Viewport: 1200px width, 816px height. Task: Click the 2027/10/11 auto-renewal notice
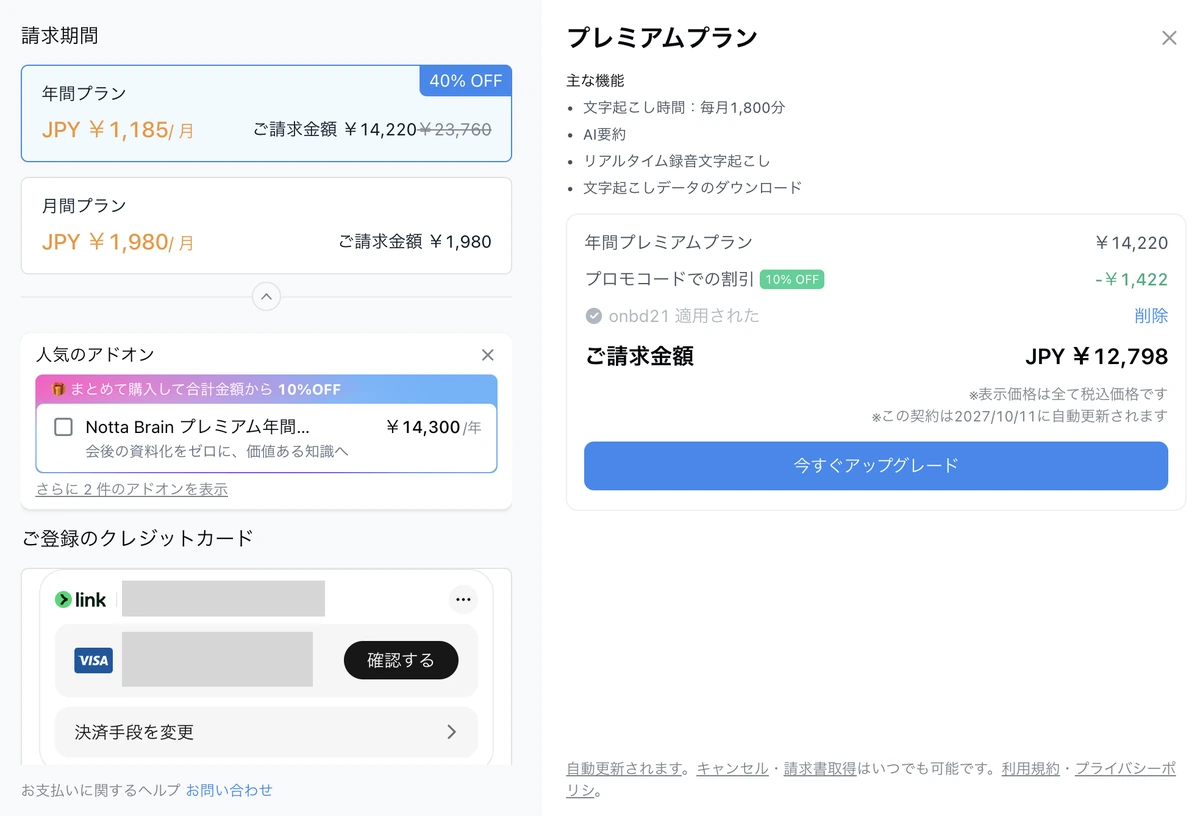(x=1019, y=416)
